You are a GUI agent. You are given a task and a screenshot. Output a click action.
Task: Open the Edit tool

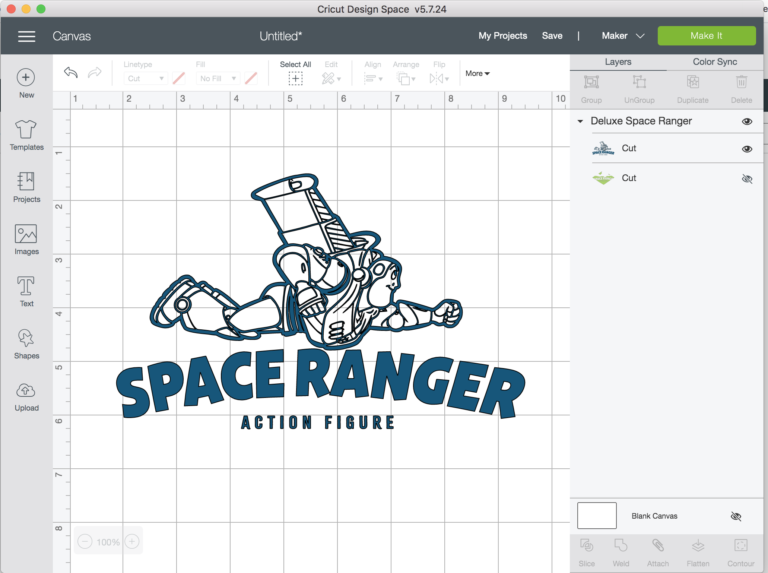pyautogui.click(x=331, y=78)
